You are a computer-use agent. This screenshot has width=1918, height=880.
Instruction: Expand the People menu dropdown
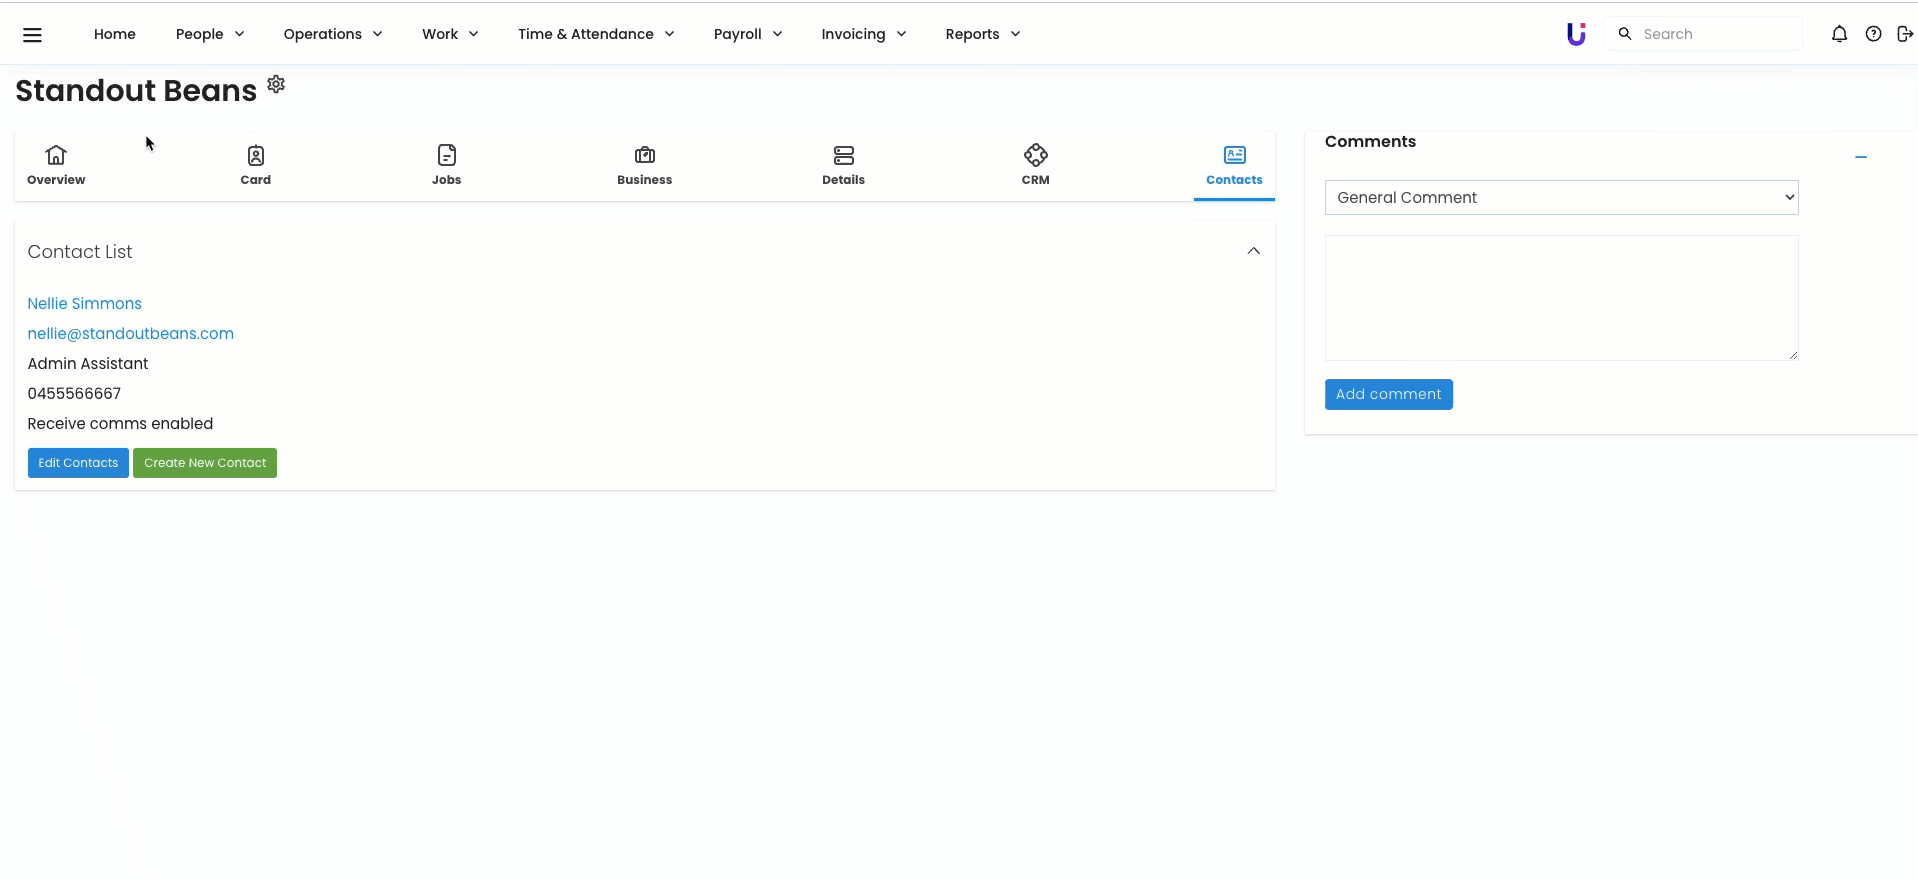210,34
